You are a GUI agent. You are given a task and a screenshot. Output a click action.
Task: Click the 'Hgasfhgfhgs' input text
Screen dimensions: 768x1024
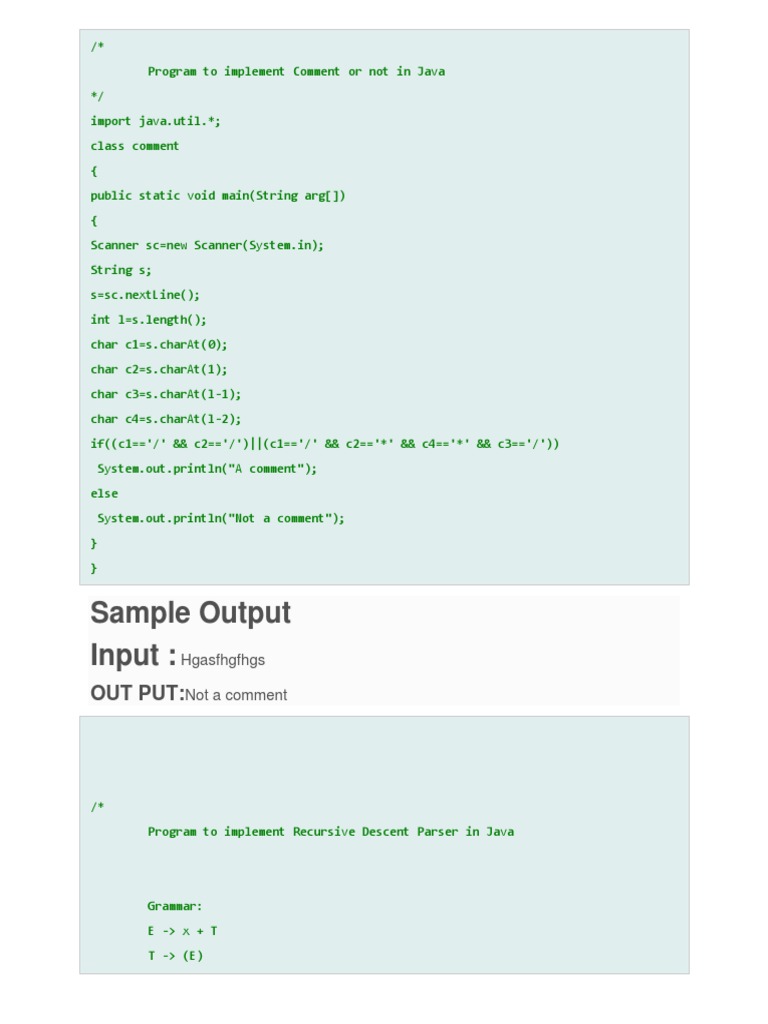(223, 660)
